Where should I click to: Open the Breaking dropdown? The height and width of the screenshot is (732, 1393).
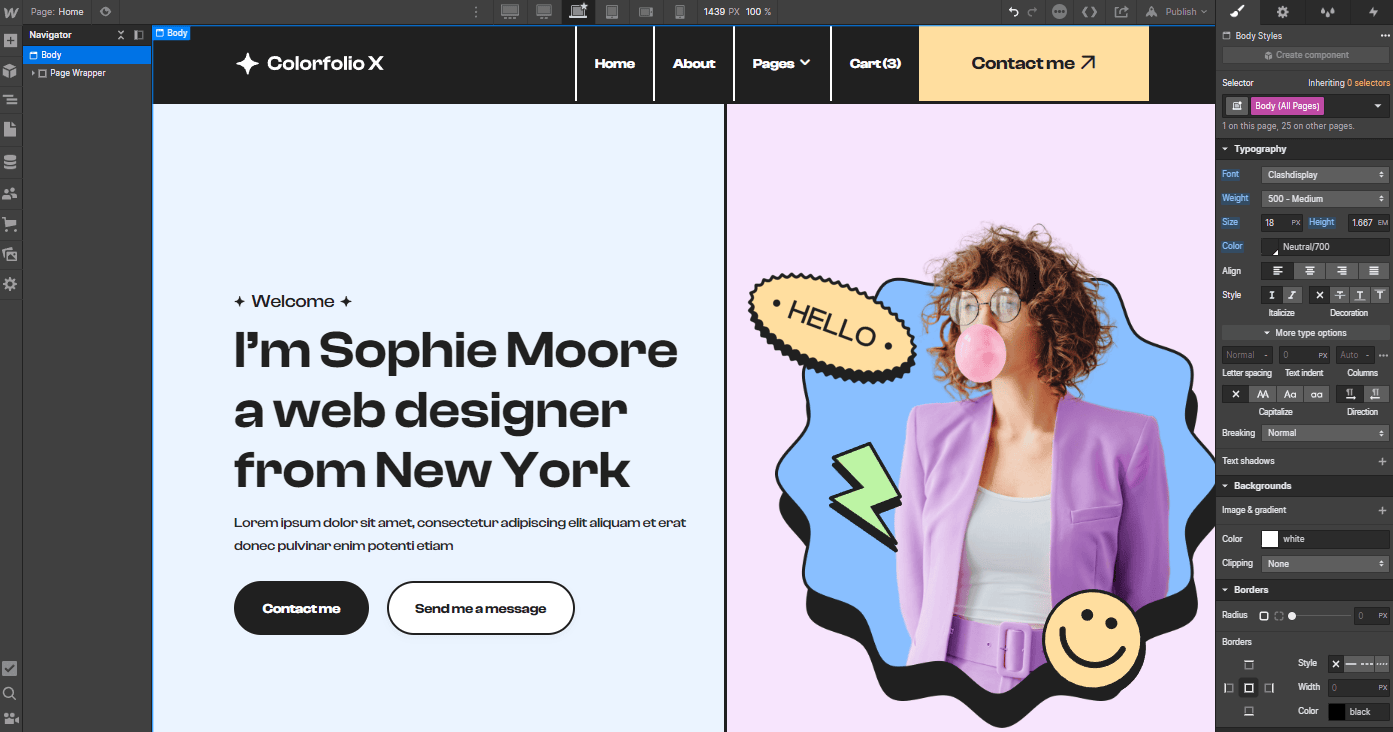coord(1325,432)
